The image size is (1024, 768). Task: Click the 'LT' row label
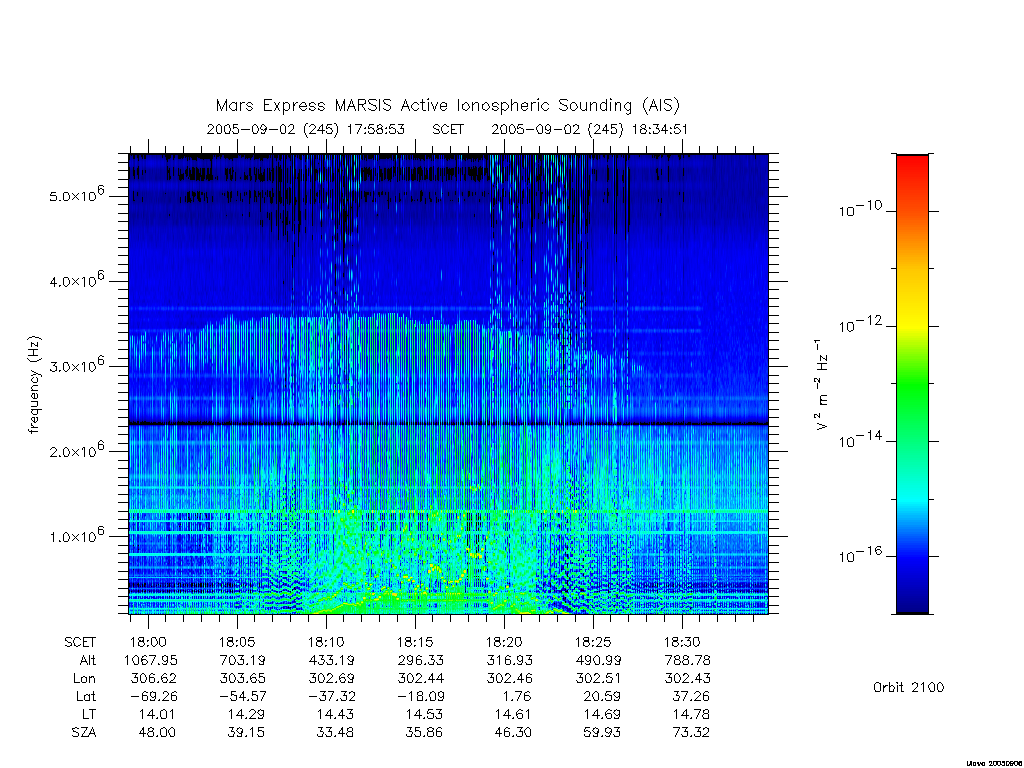click(x=89, y=714)
